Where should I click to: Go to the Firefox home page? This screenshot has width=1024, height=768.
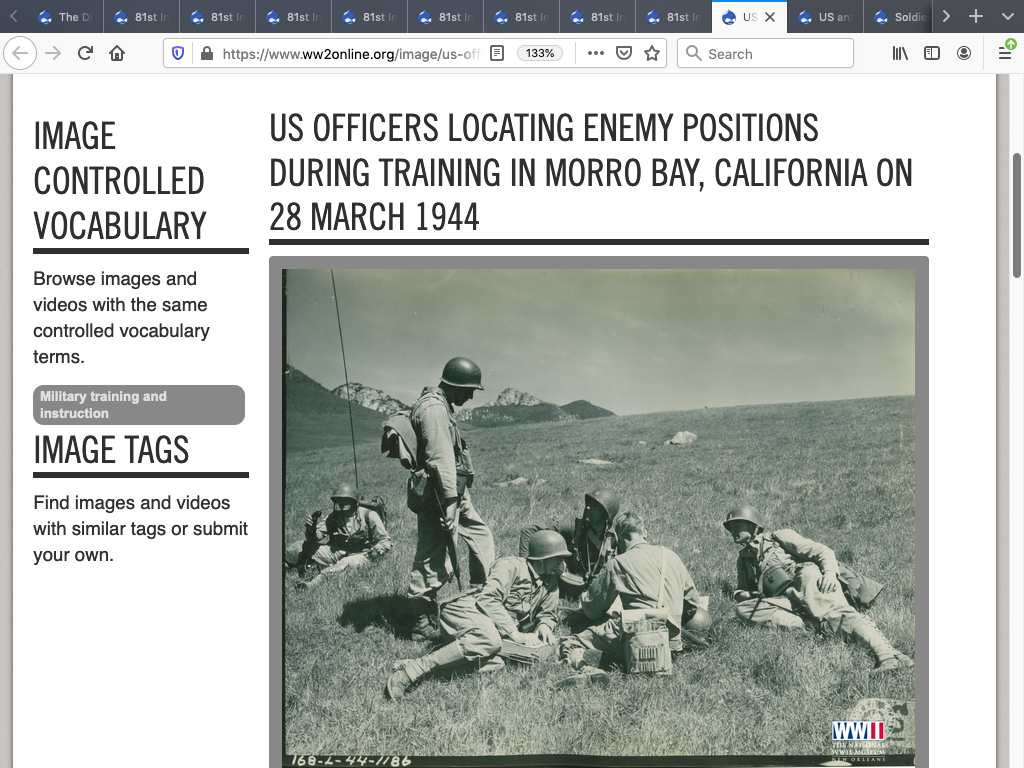(117, 54)
